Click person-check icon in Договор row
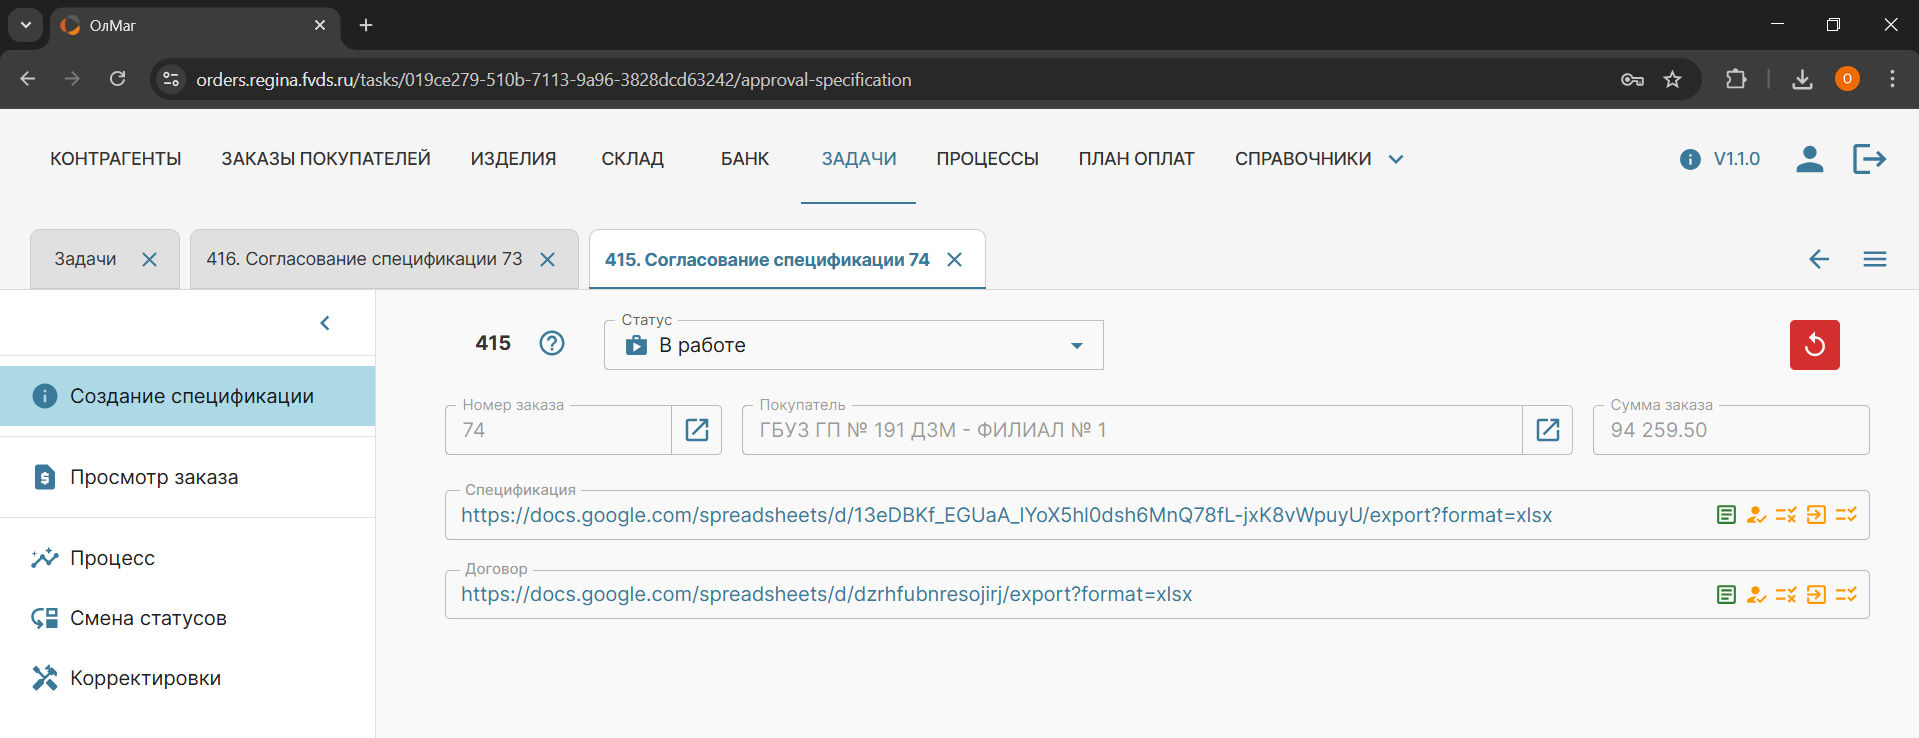 [1756, 595]
